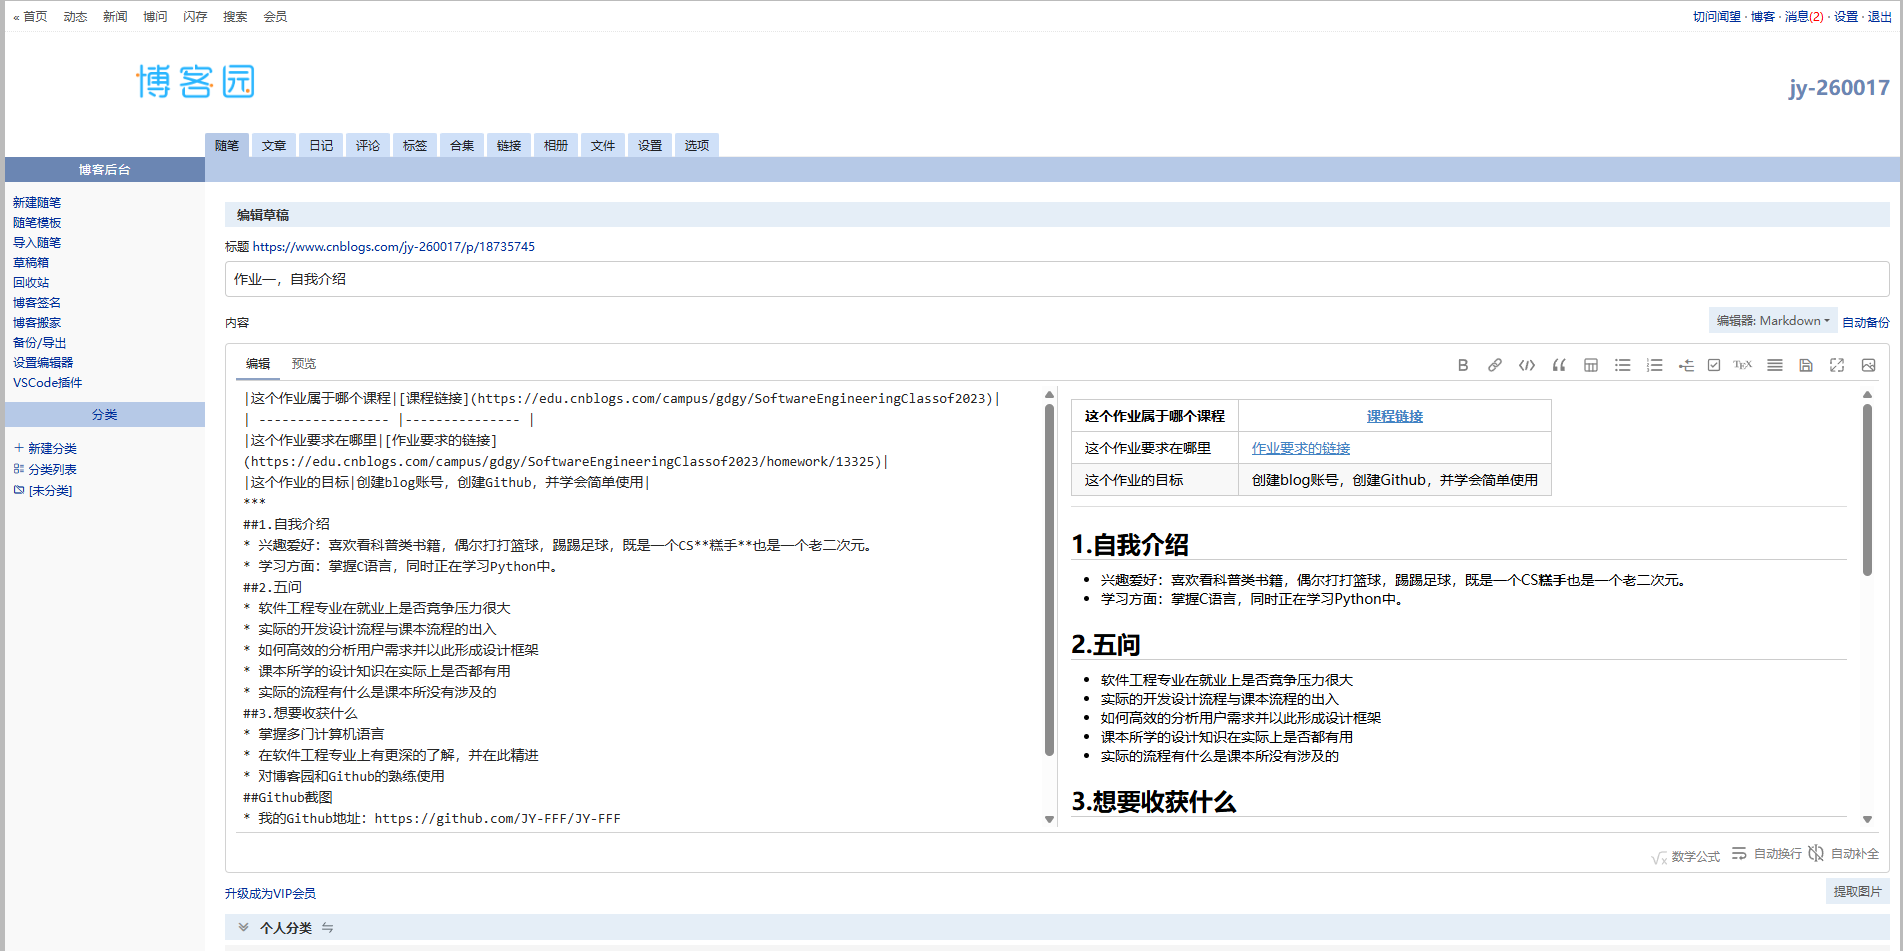This screenshot has height=951, width=1903.
Task: Open 首页 in the top navigation
Action: pyautogui.click(x=35, y=17)
